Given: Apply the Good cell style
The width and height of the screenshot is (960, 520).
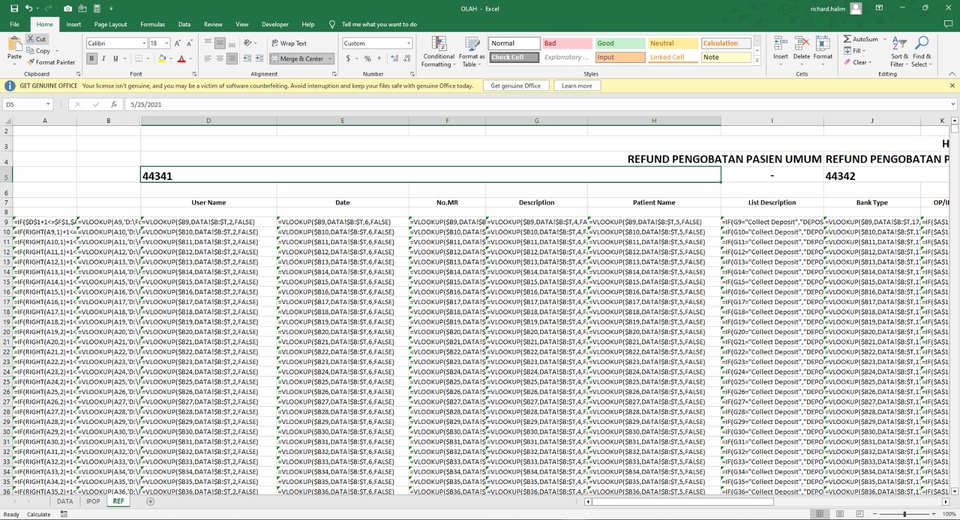Looking at the screenshot, I should [620, 43].
